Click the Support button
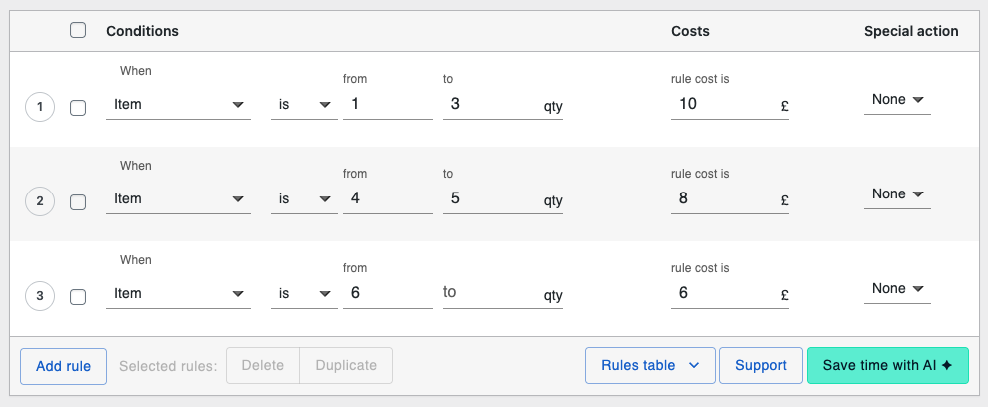 (760, 366)
